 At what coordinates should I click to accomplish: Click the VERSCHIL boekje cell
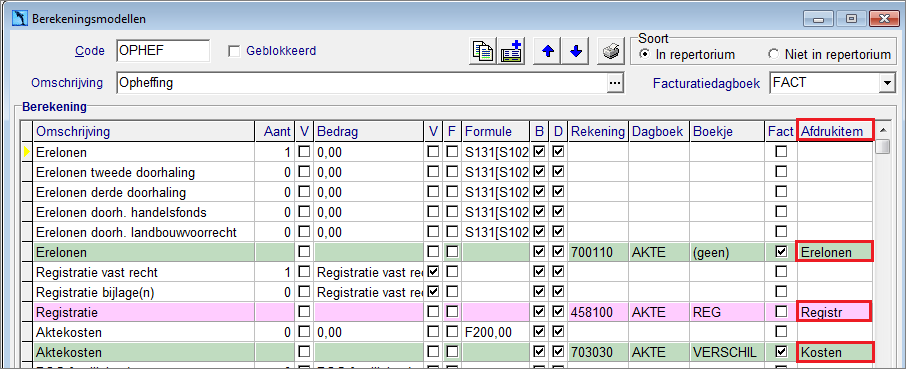(x=728, y=352)
